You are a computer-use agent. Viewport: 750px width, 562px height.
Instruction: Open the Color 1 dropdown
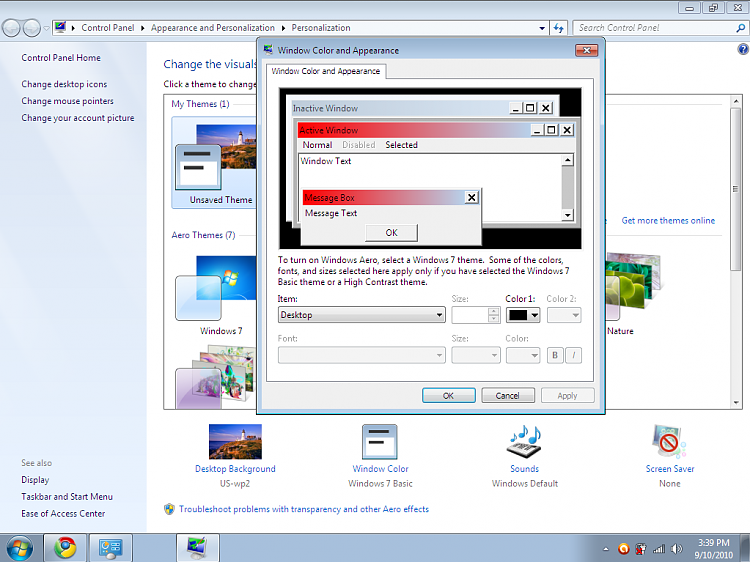[523, 315]
